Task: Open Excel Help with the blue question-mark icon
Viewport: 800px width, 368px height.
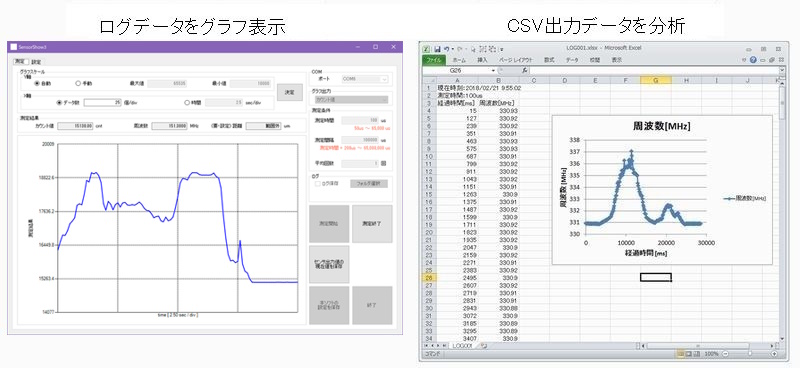Action: tap(753, 60)
